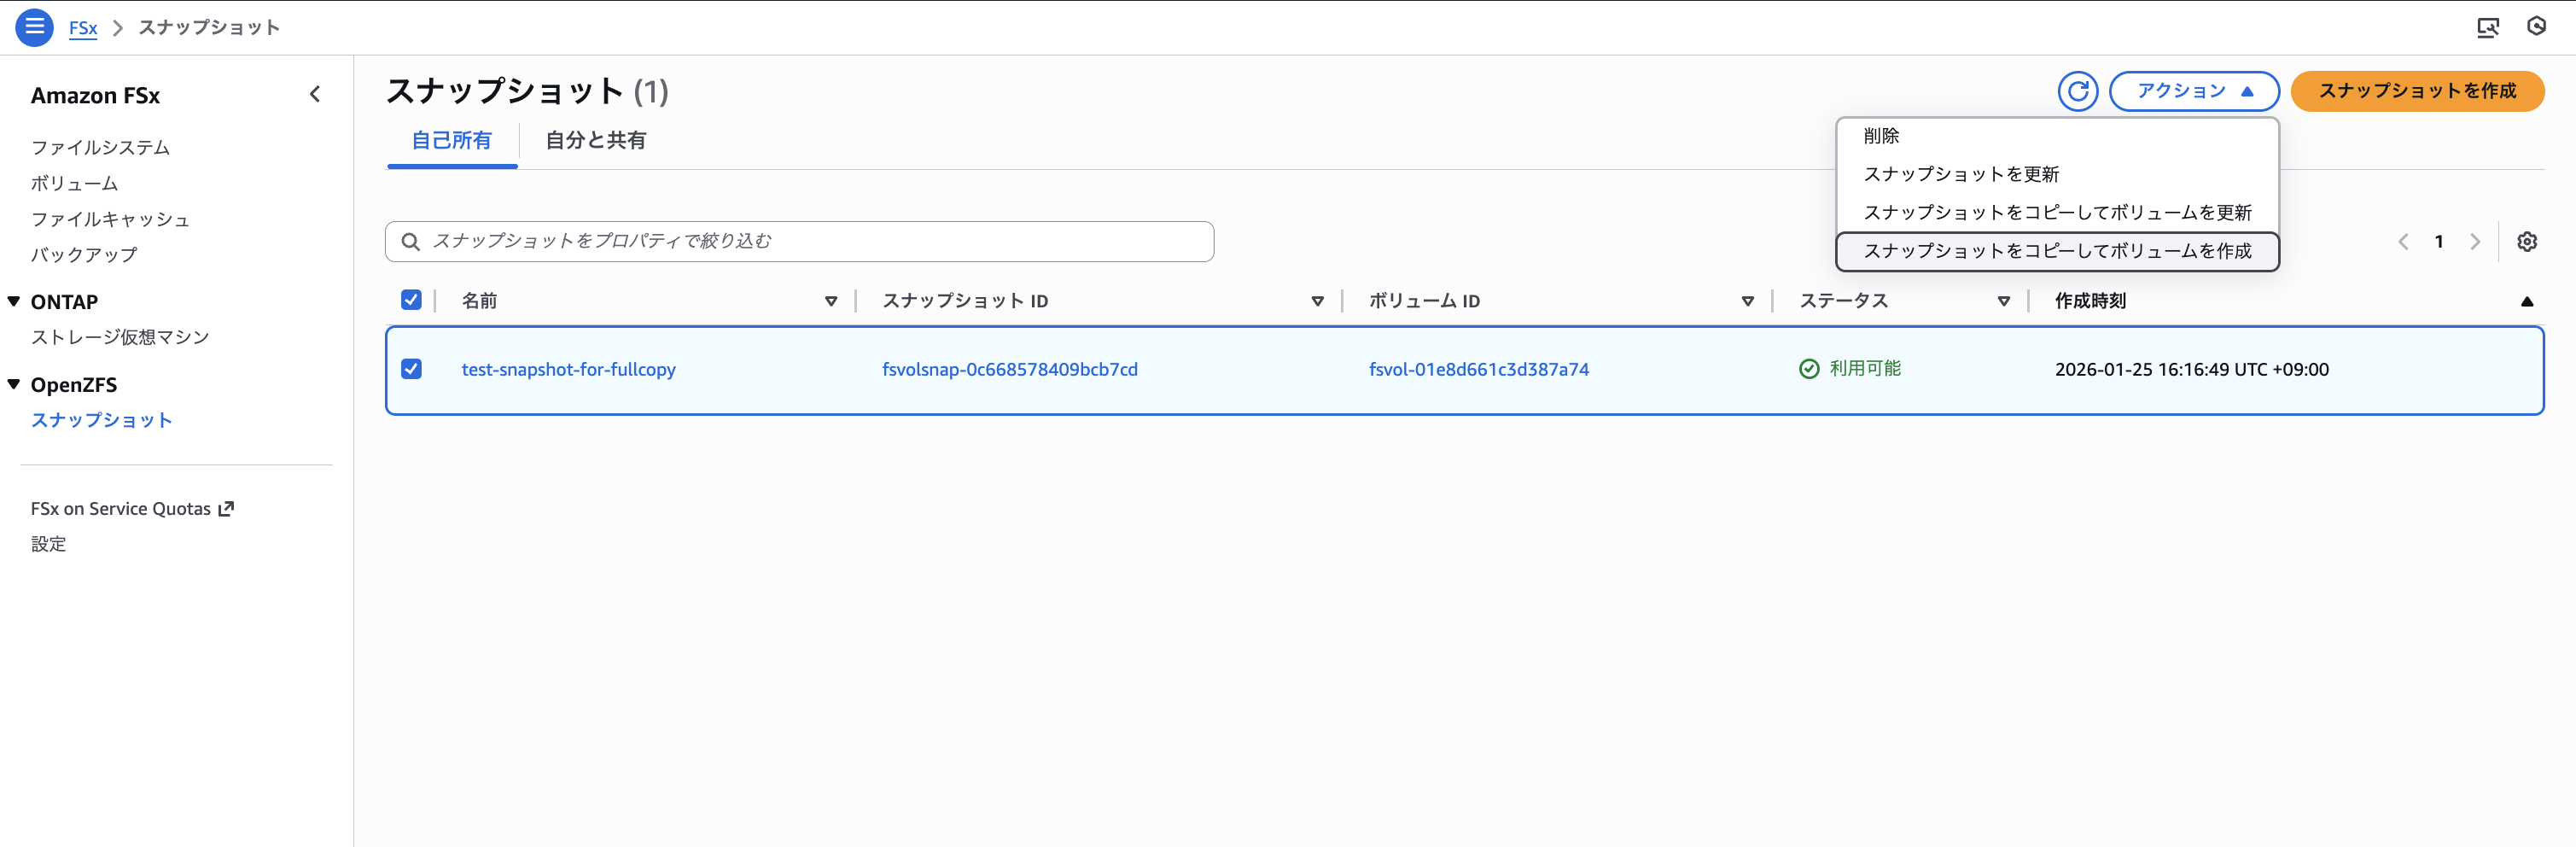
Task: Collapse the Amazon FSx side panel
Action: (315, 95)
